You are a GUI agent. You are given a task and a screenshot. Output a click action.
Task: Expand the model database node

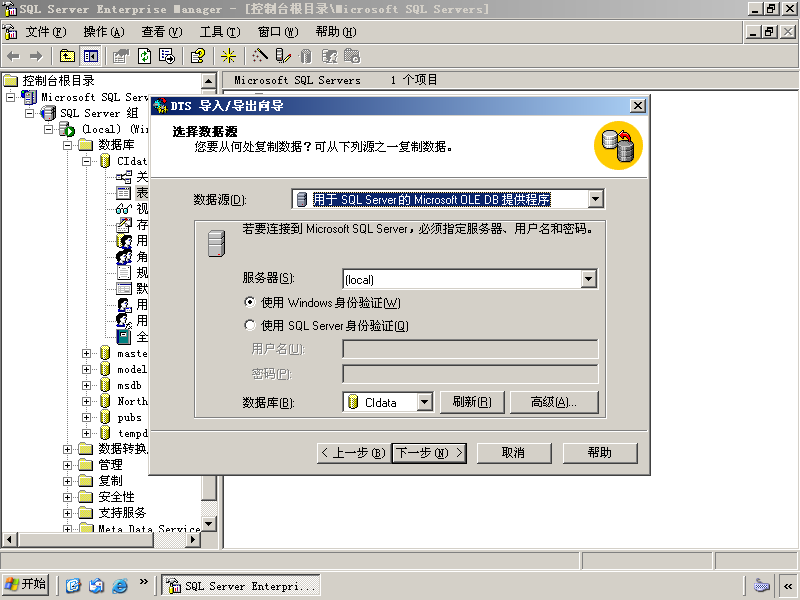pyautogui.click(x=86, y=369)
